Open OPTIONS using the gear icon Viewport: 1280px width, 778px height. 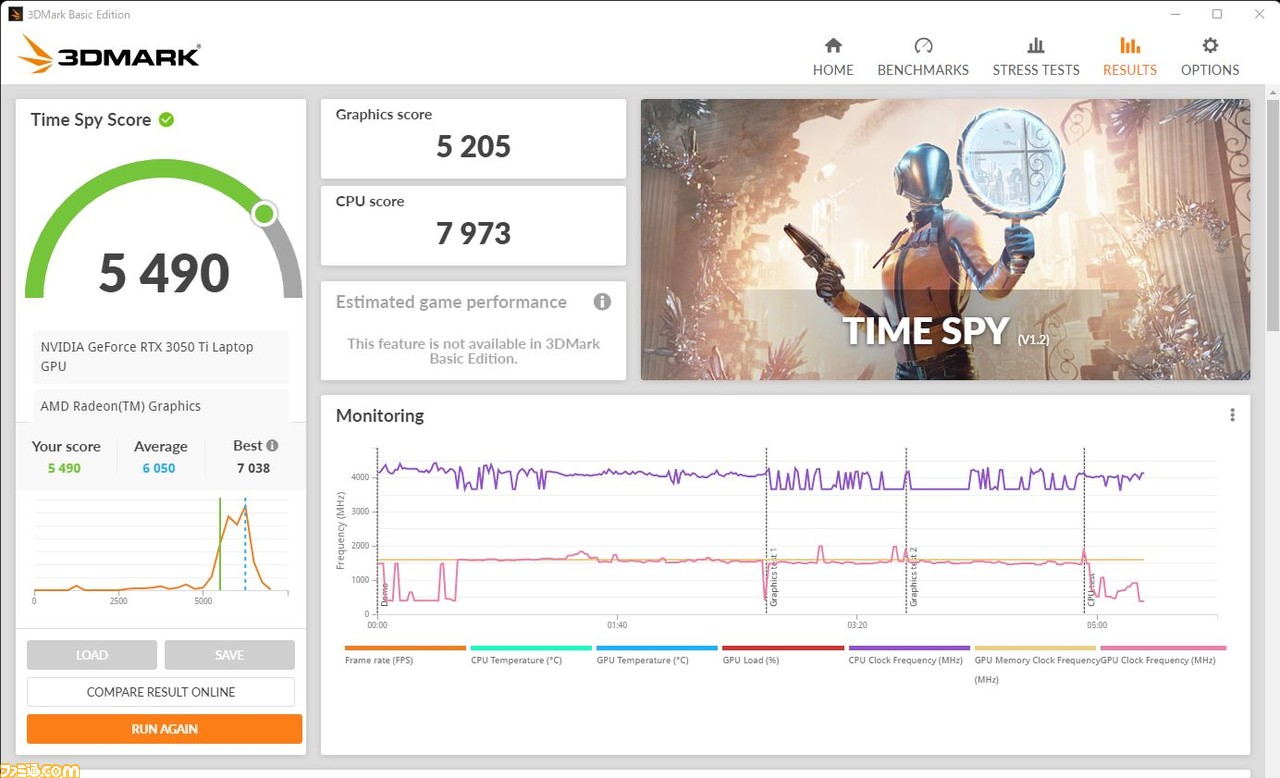click(1210, 45)
